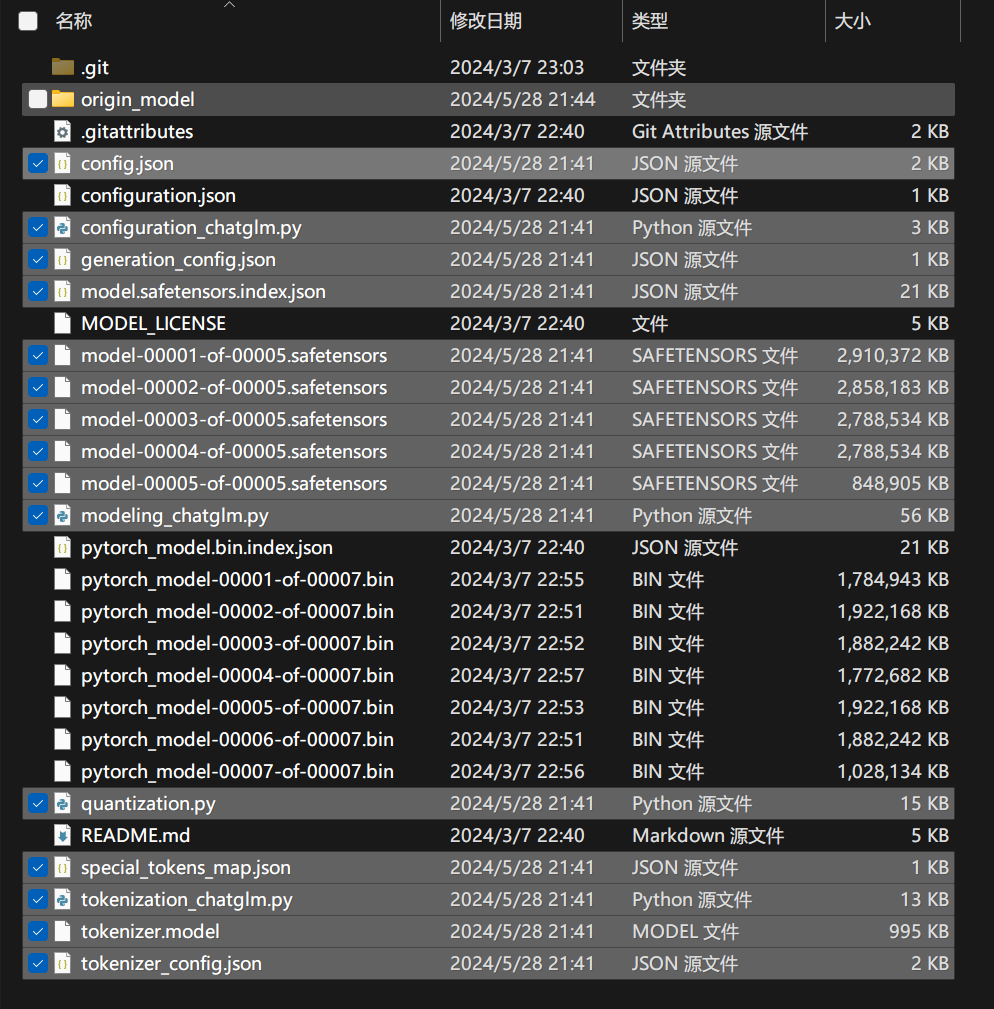Image resolution: width=994 pixels, height=1009 pixels.
Task: Select configuration.json file name
Action: click(x=158, y=196)
